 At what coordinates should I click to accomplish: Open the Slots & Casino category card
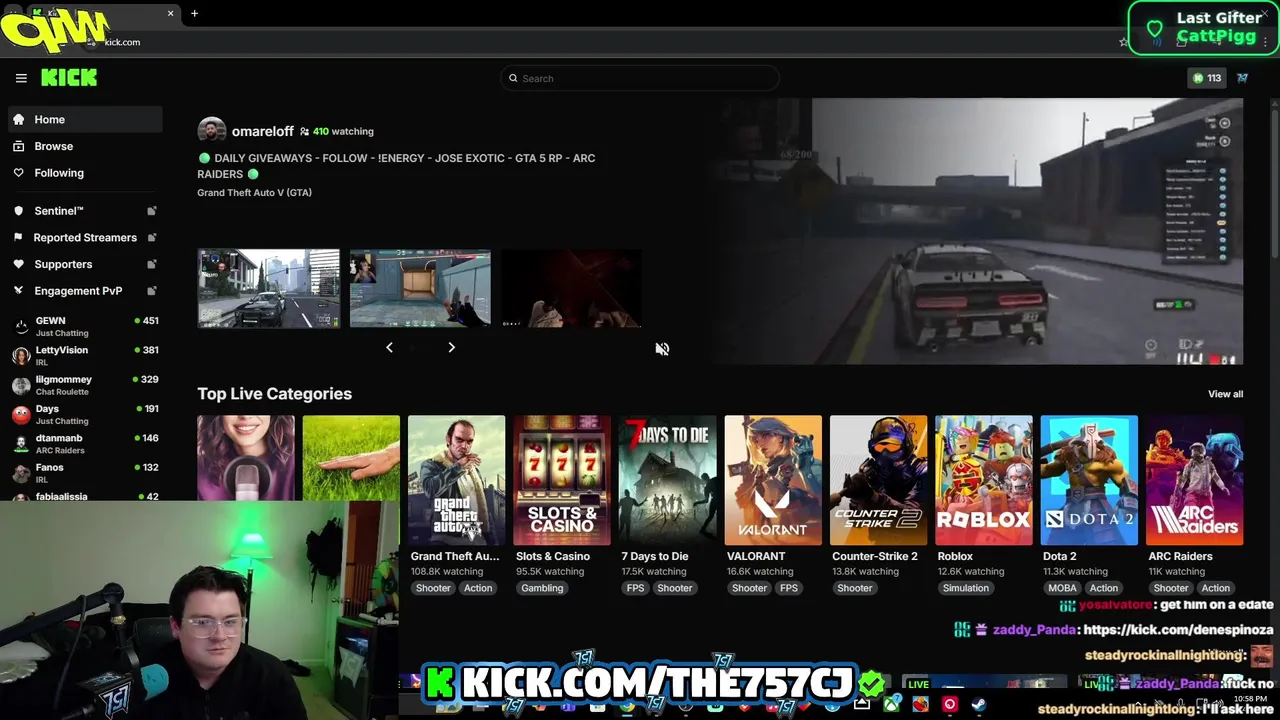[x=562, y=480]
